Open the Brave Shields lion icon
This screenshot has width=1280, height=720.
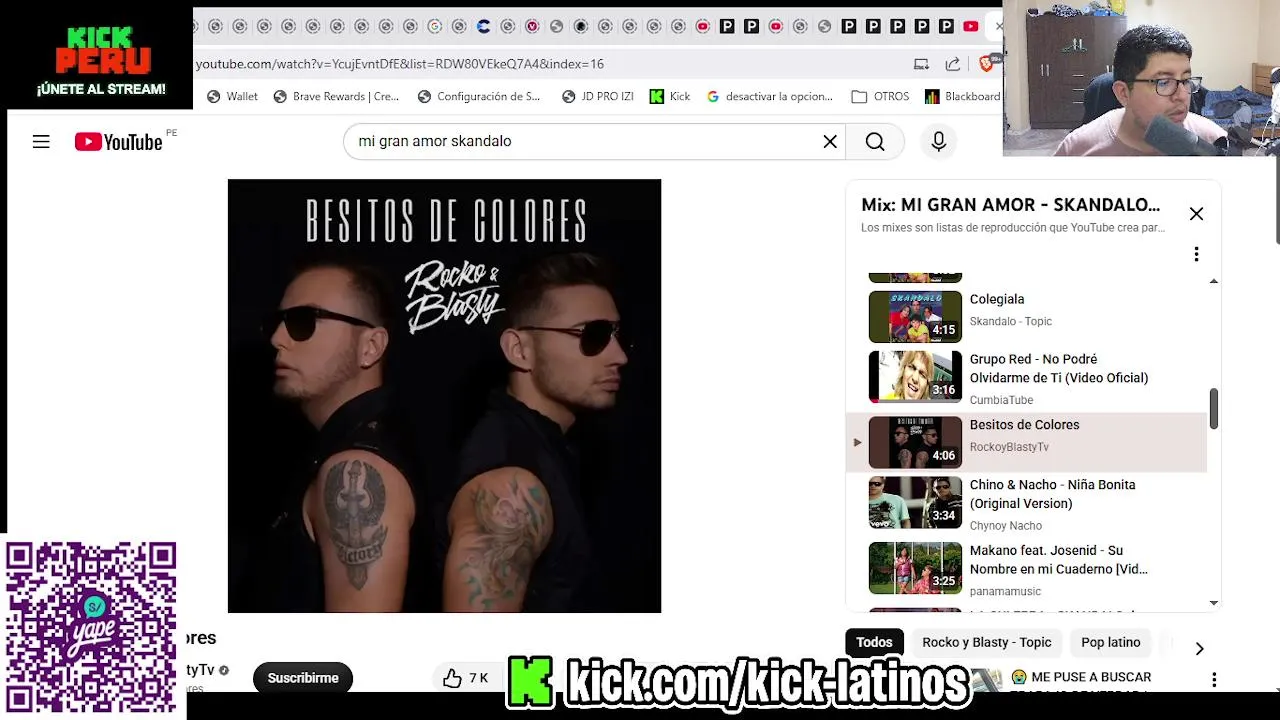pyautogui.click(x=986, y=64)
